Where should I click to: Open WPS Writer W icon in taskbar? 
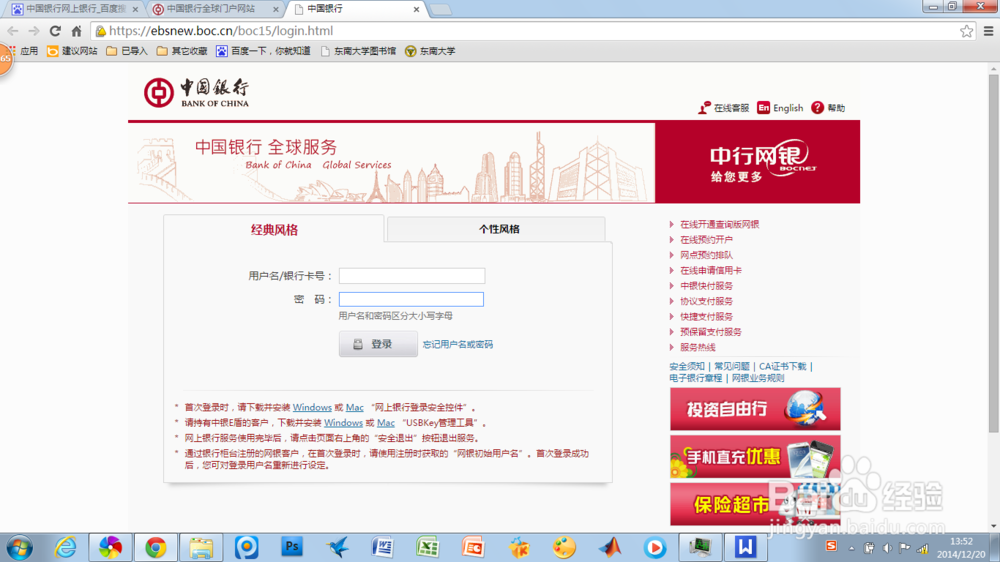coord(745,547)
